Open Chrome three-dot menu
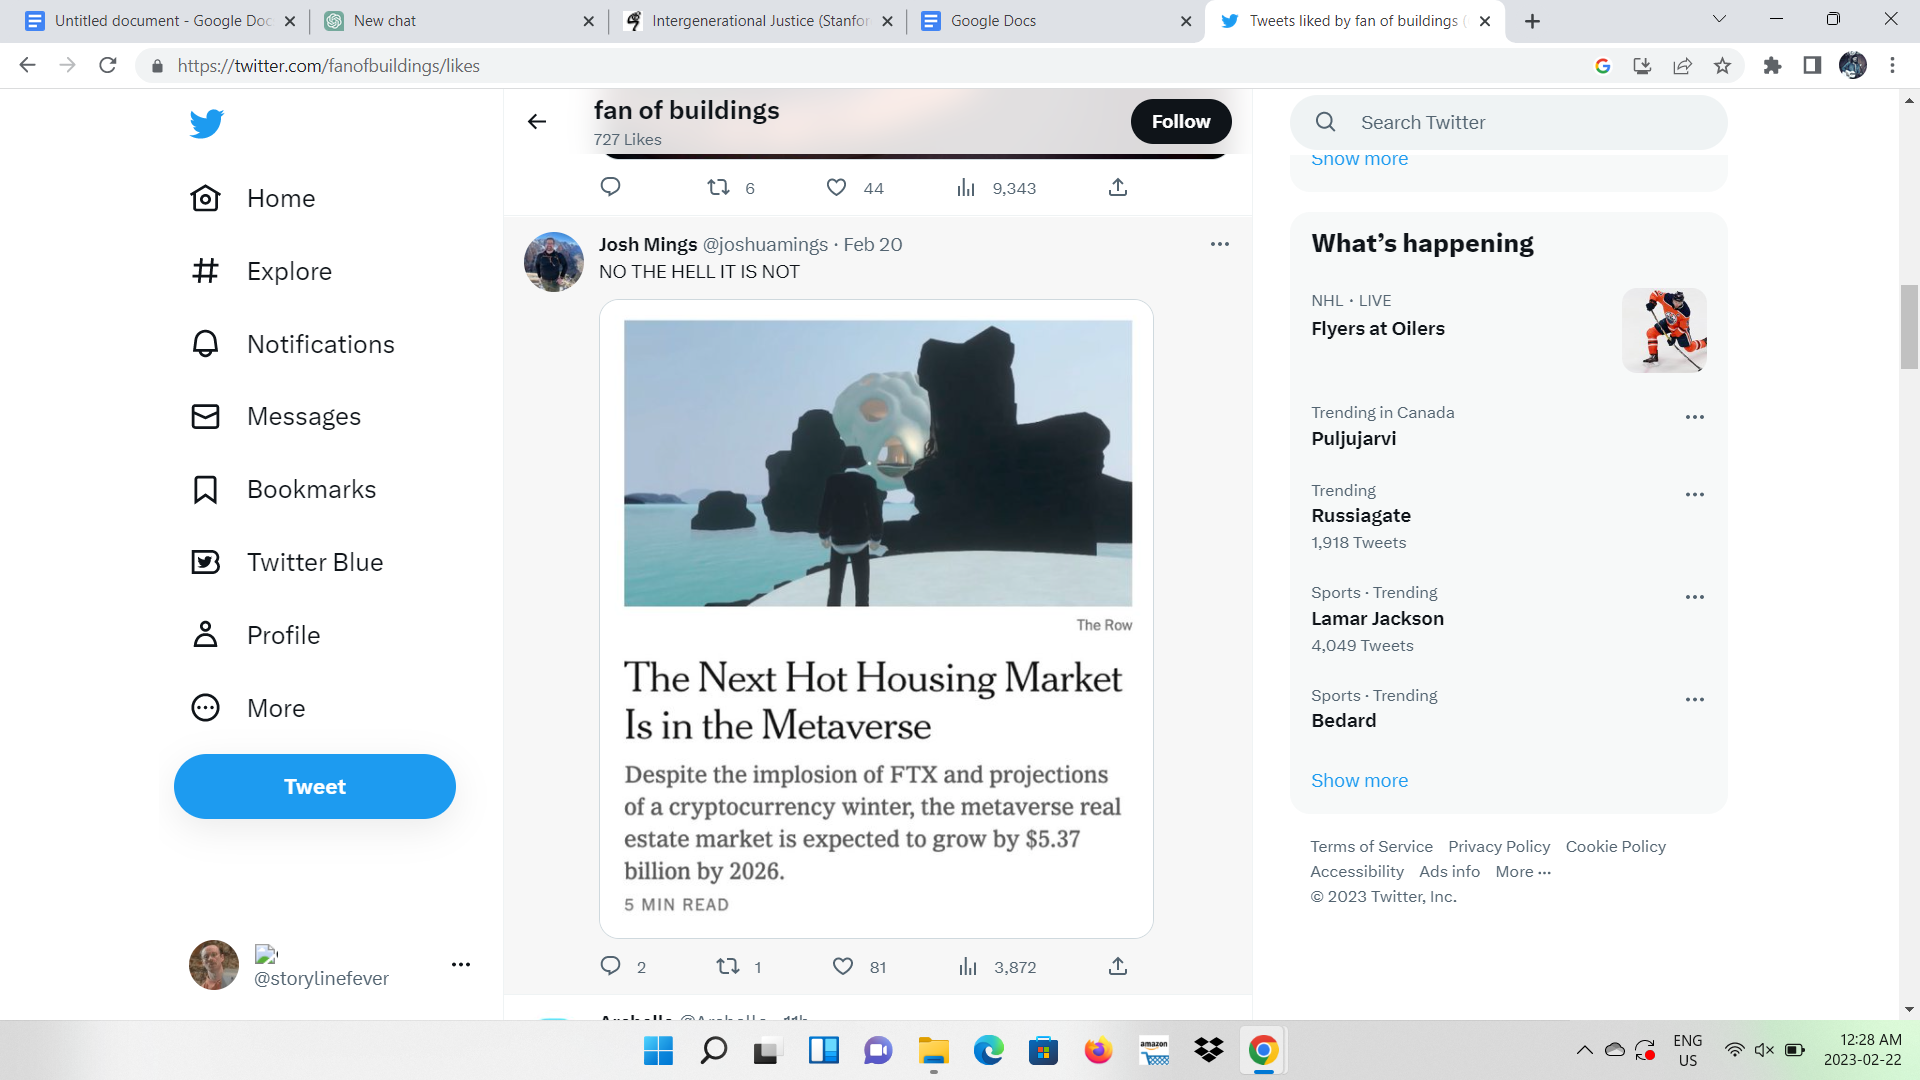Viewport: 1920px width, 1080px height. coord(1892,66)
